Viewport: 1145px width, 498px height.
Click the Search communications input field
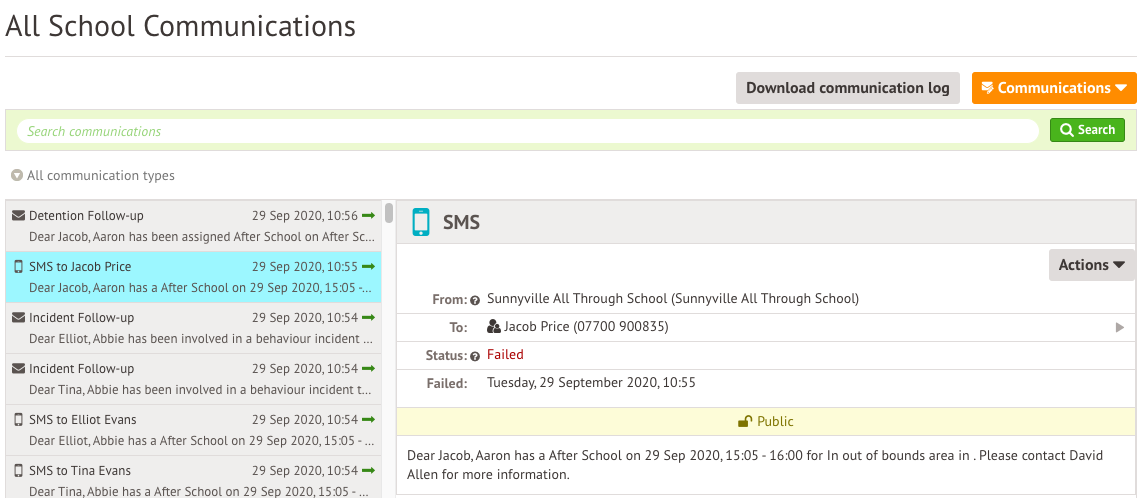click(527, 131)
